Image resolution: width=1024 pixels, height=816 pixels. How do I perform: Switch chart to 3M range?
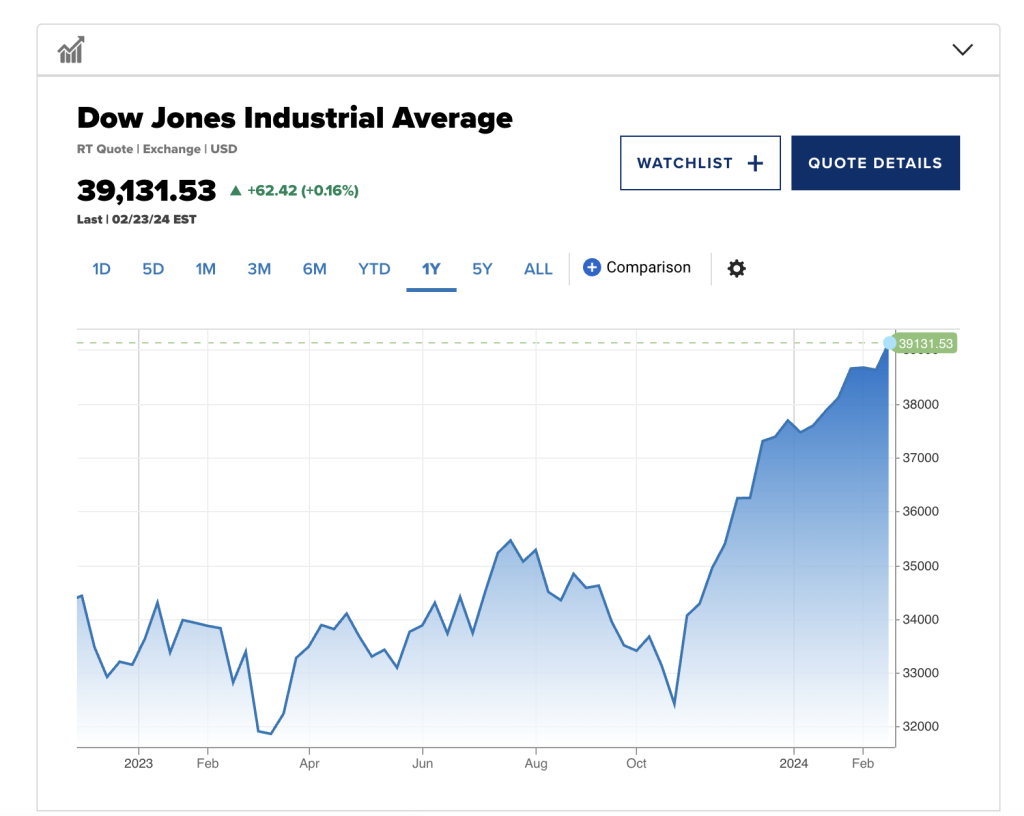(x=259, y=269)
